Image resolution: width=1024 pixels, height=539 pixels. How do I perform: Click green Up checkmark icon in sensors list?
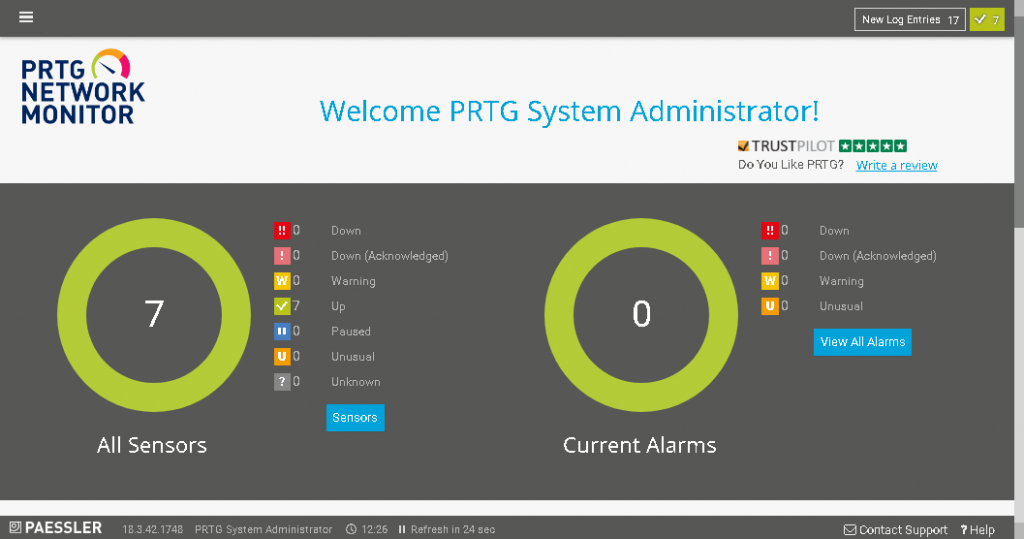point(281,306)
